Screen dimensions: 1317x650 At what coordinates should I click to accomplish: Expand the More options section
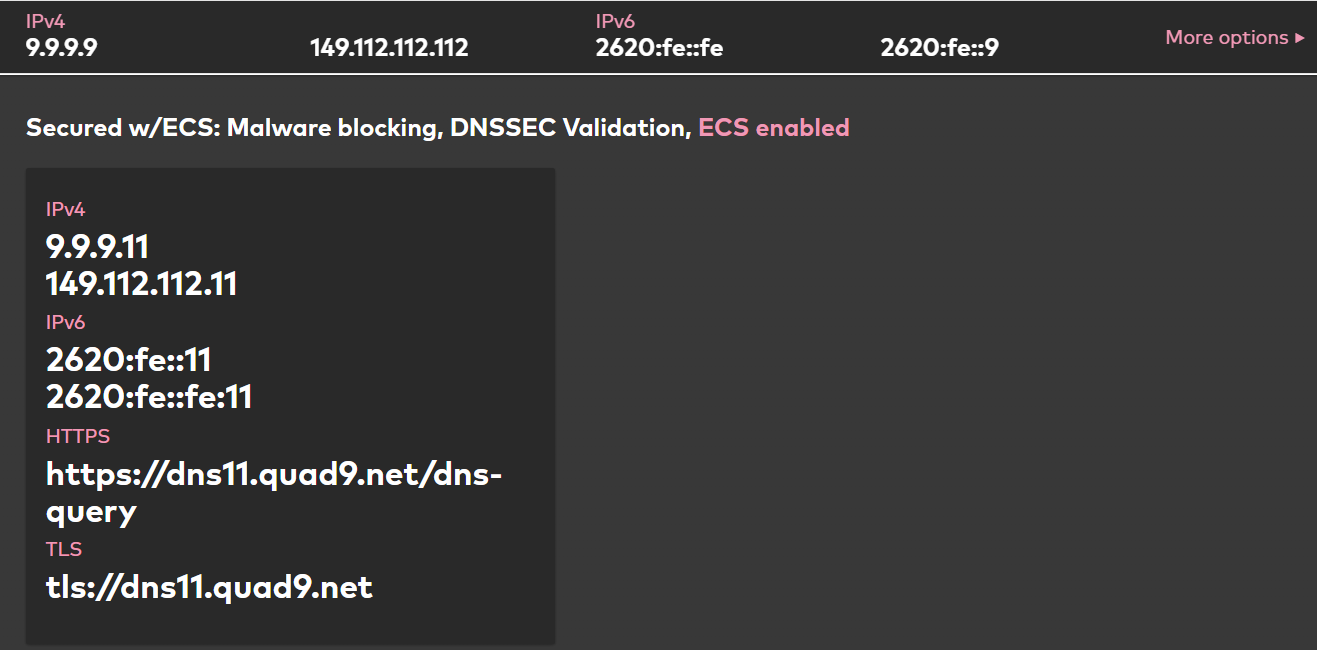coord(1227,37)
